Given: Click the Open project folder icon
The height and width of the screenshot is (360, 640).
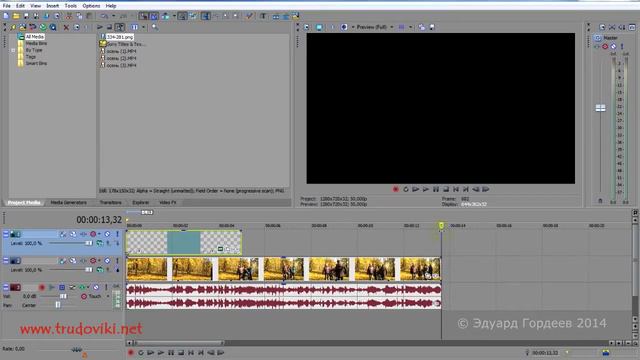Looking at the screenshot, I should (x=16, y=16).
